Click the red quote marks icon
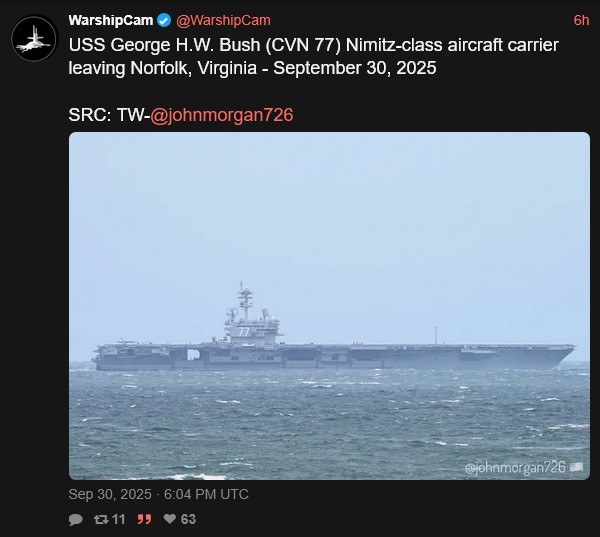The width and height of the screenshot is (600, 537). 144,519
